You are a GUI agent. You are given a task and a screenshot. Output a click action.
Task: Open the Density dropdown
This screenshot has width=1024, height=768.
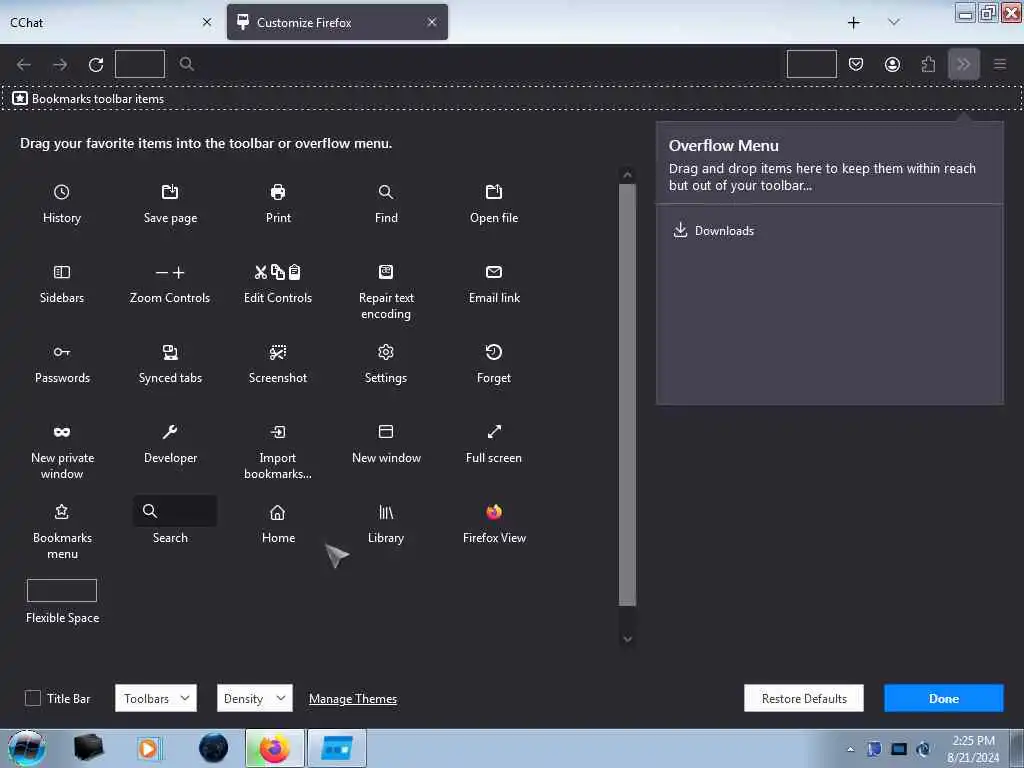point(255,698)
